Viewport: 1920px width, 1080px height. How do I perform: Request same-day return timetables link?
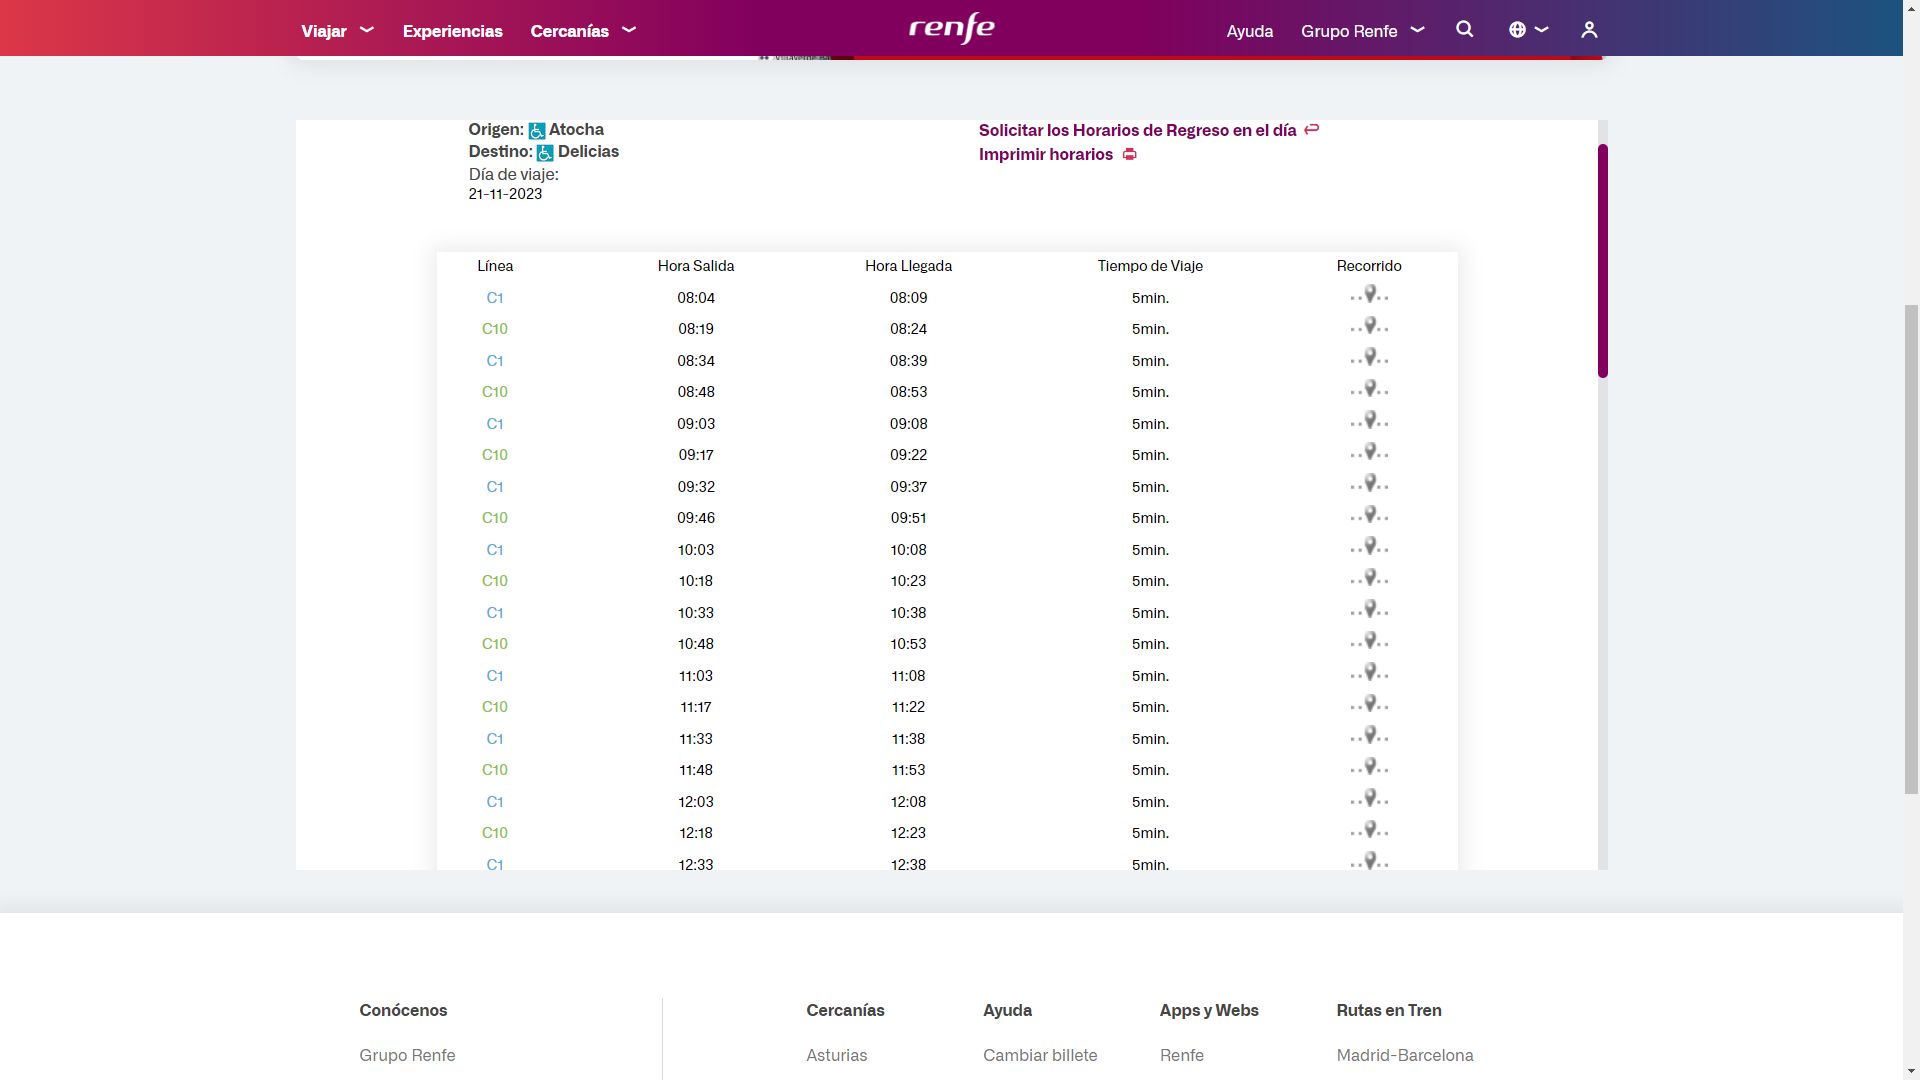click(1137, 130)
